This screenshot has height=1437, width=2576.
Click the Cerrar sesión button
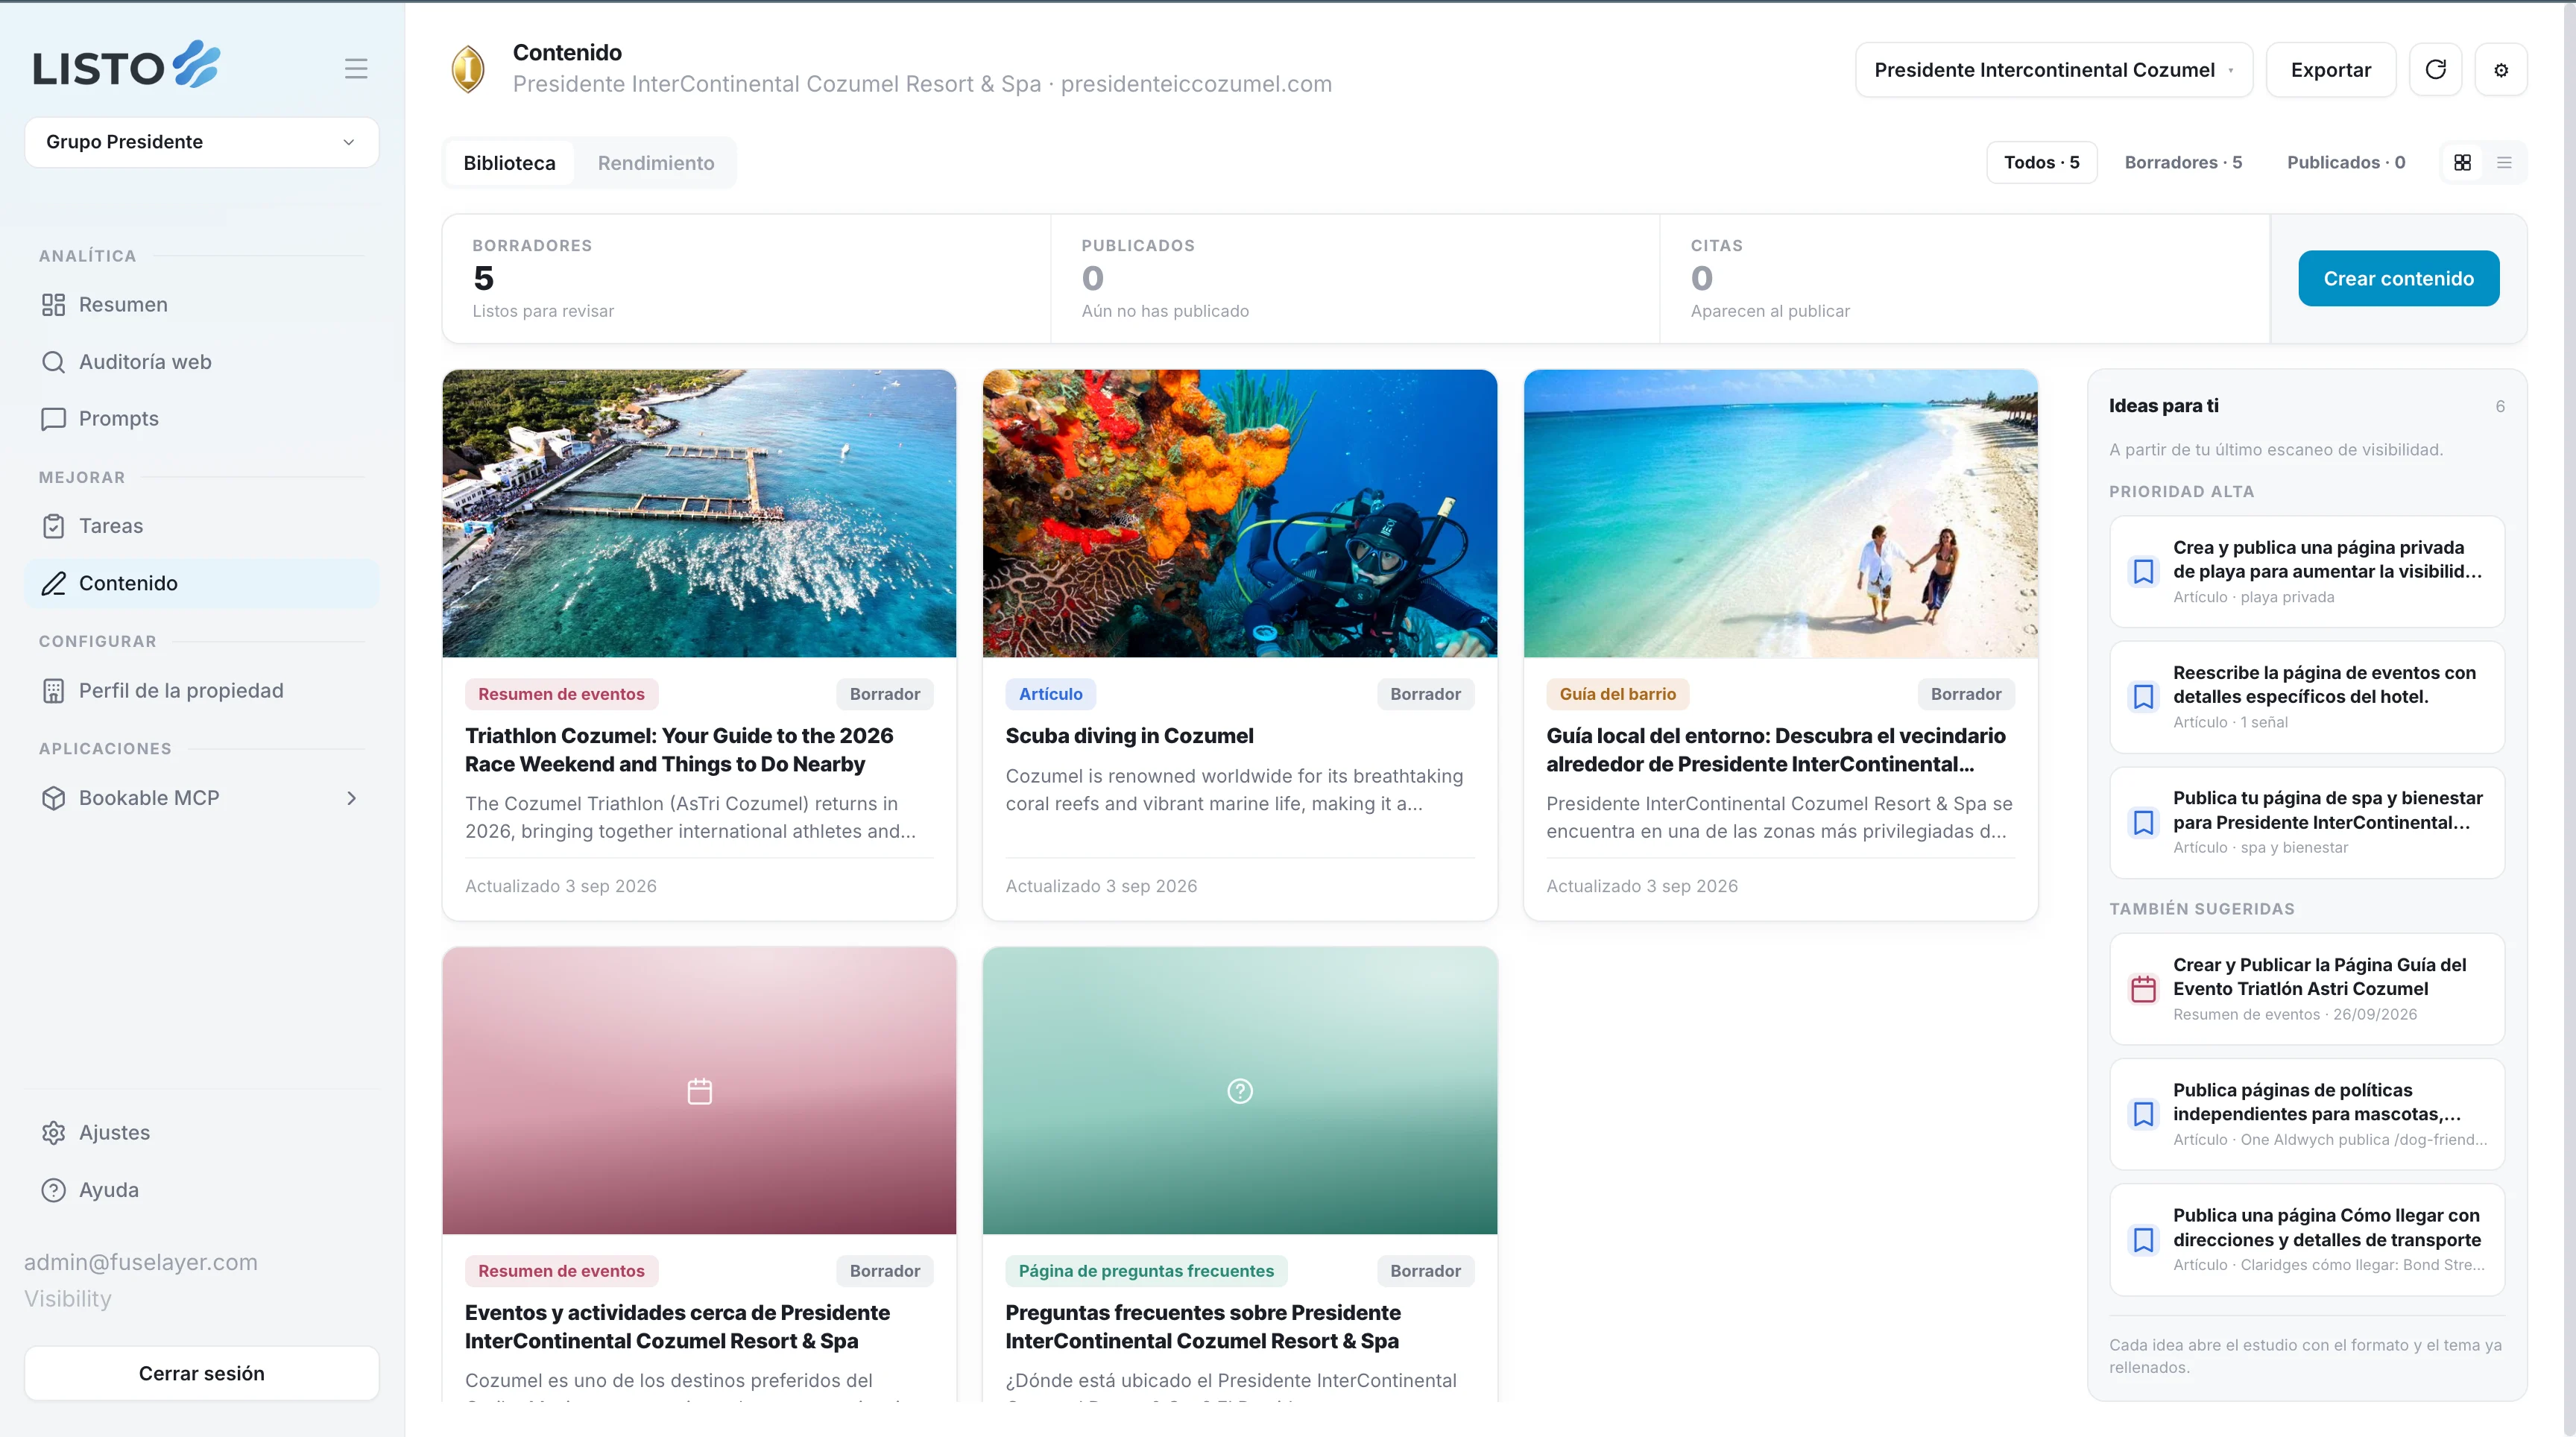tap(201, 1373)
